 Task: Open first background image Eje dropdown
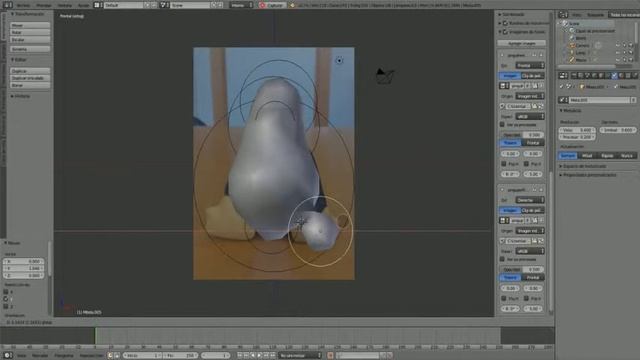coord(530,65)
